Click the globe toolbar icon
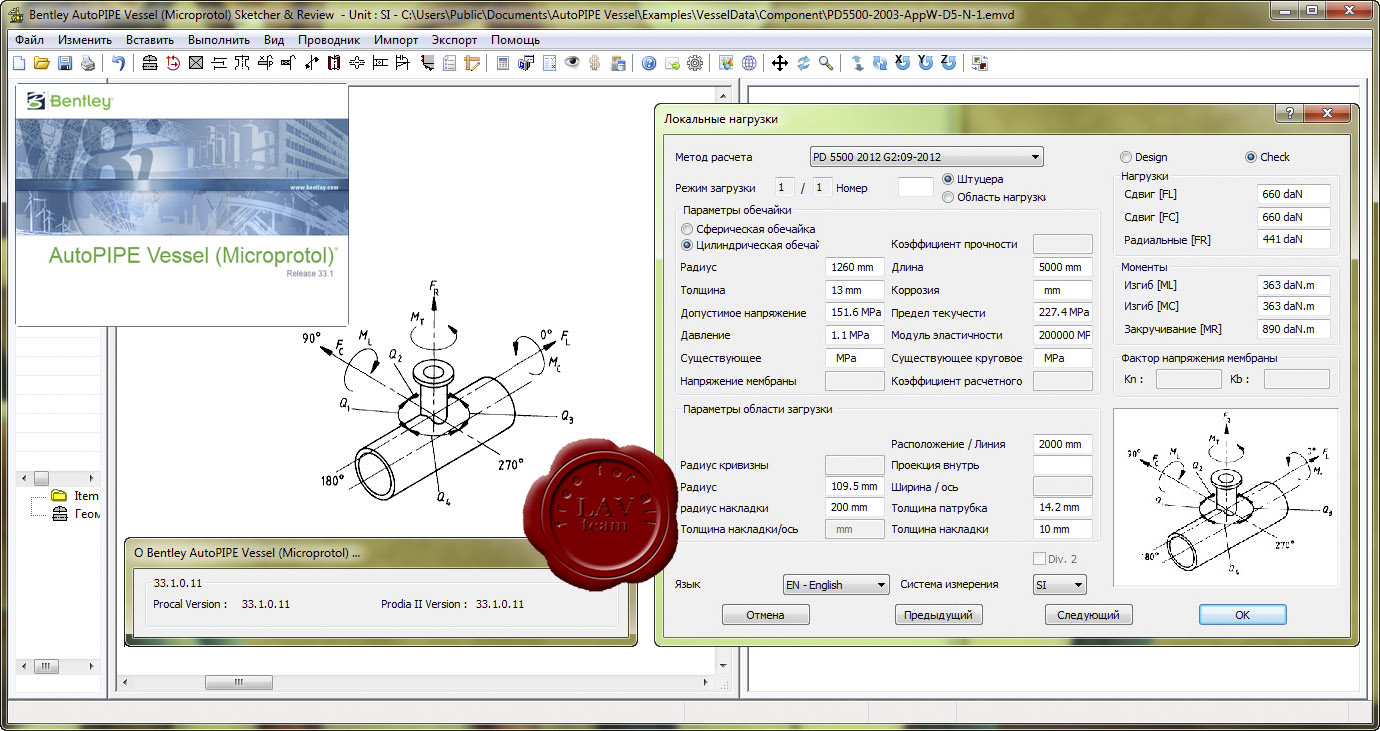This screenshot has height=731, width=1380. pos(749,63)
